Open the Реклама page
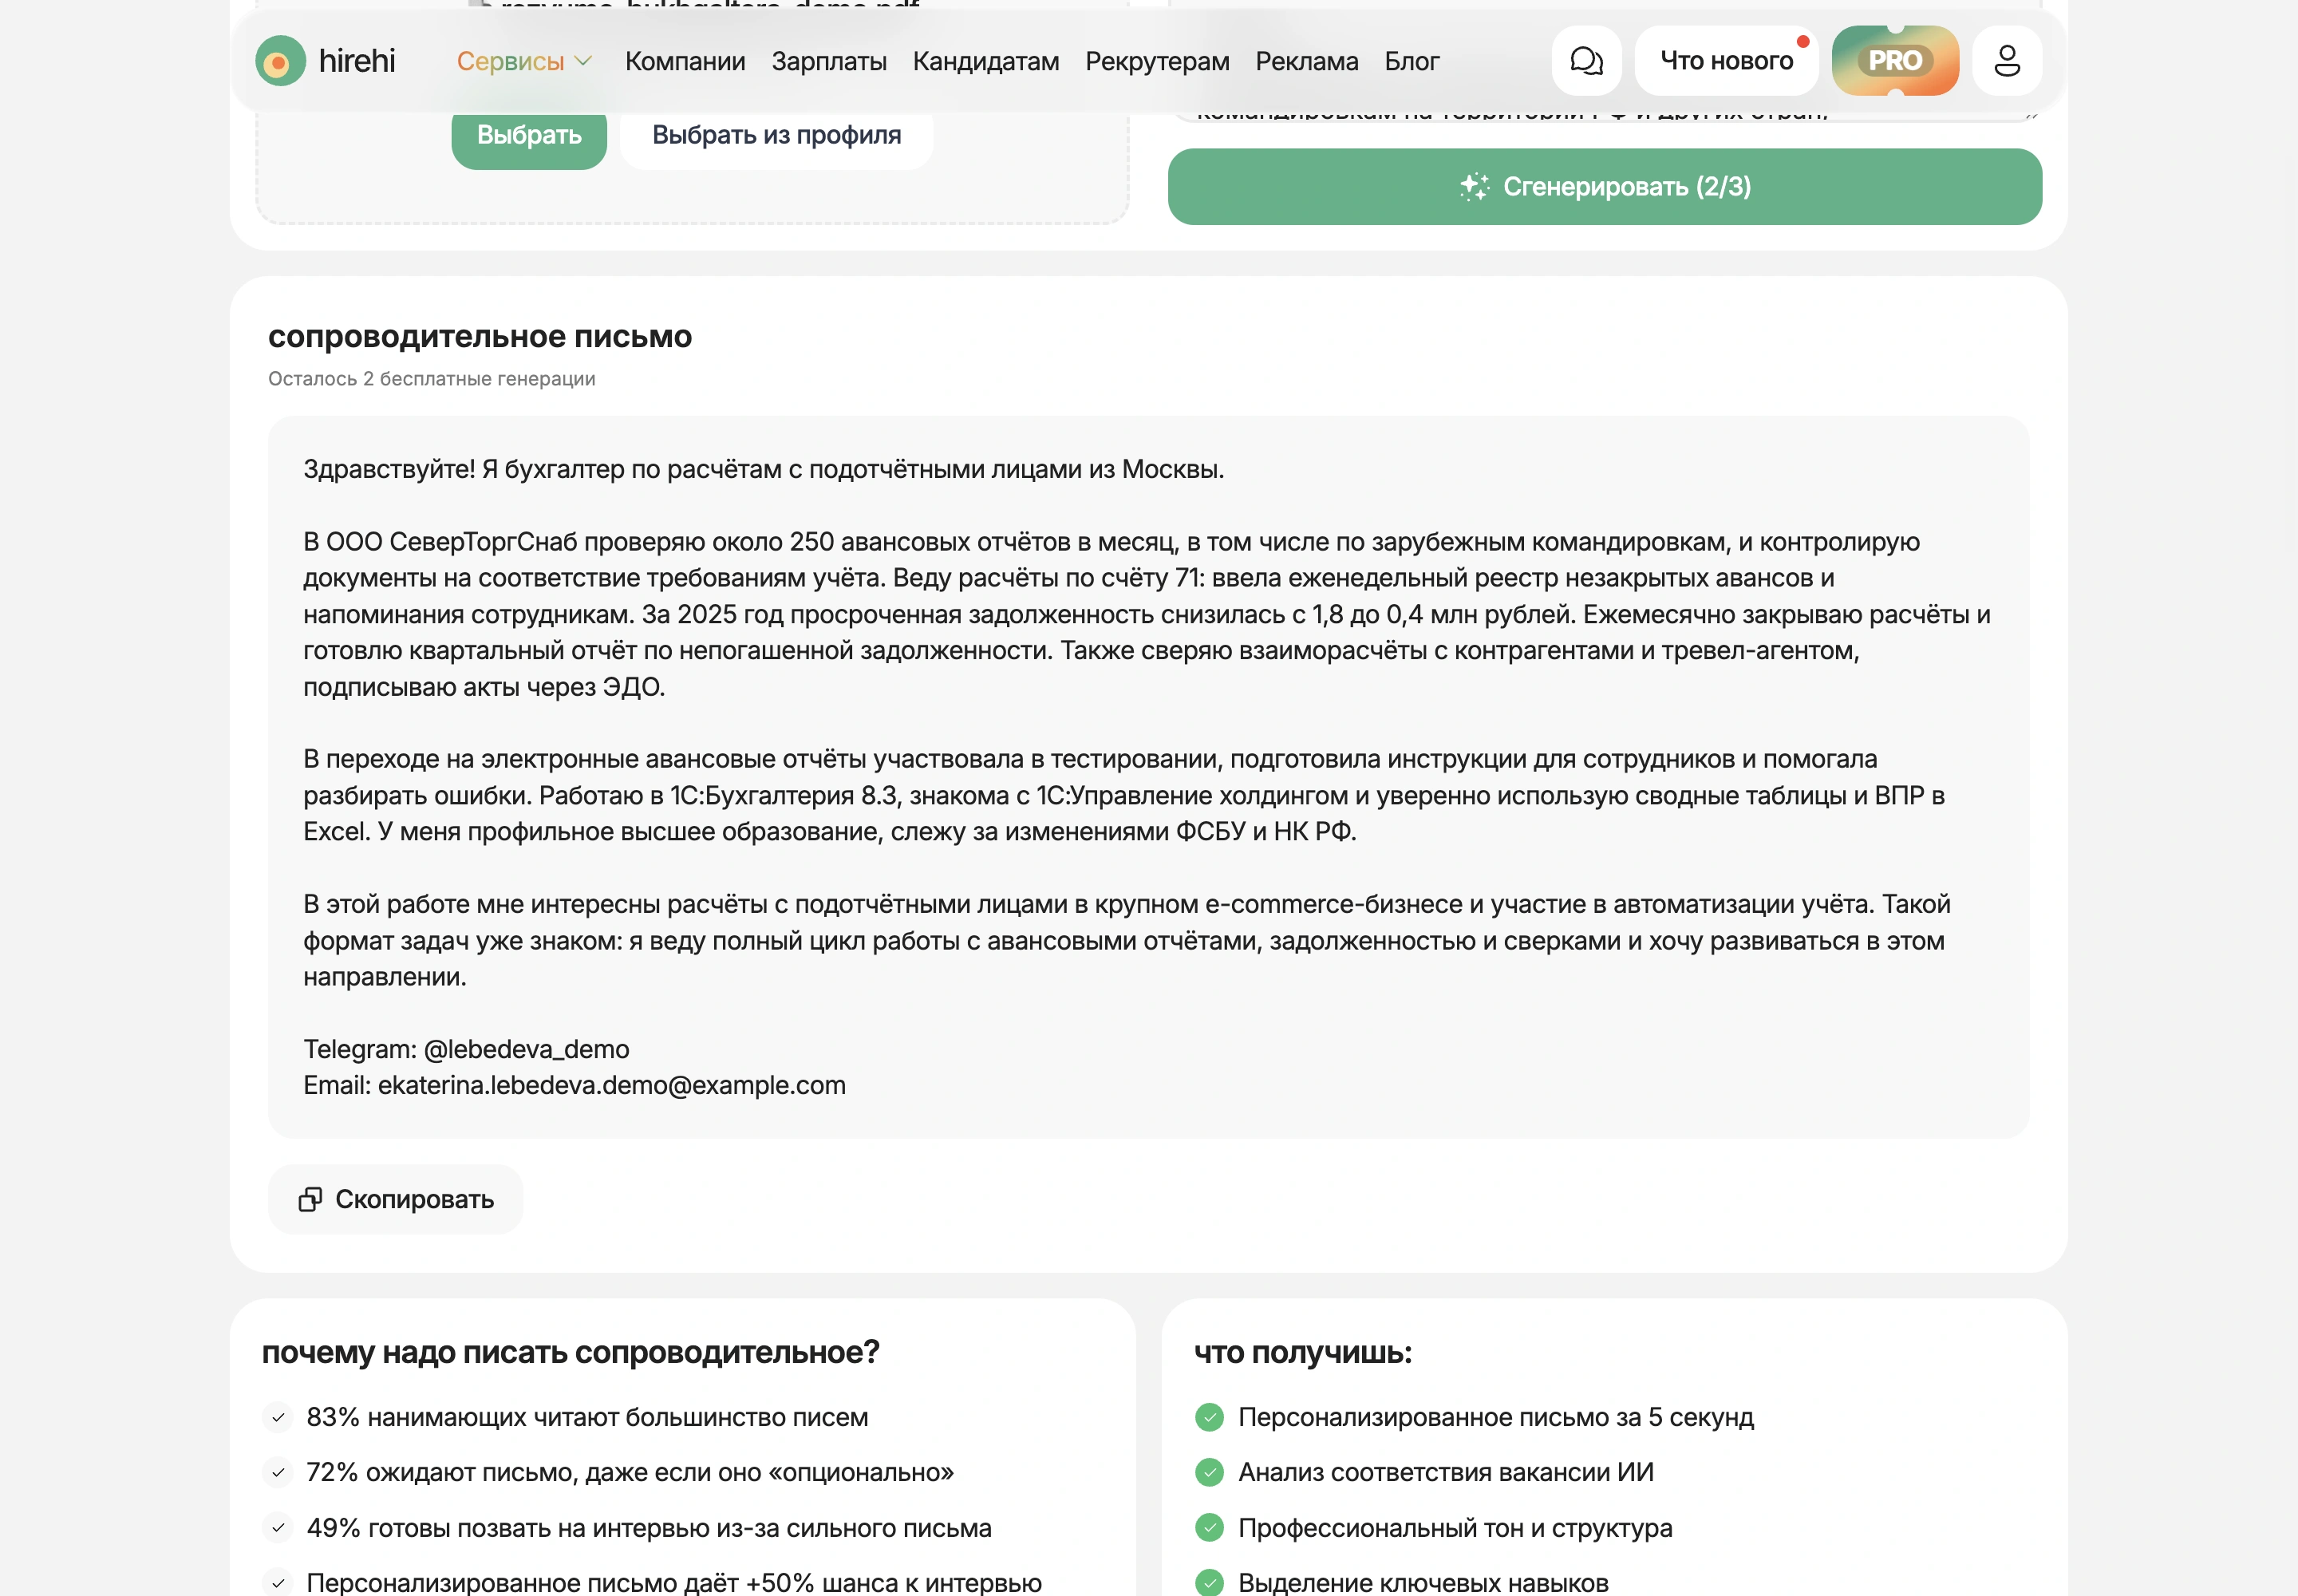Screen dimensions: 2298x1596 point(1307,61)
